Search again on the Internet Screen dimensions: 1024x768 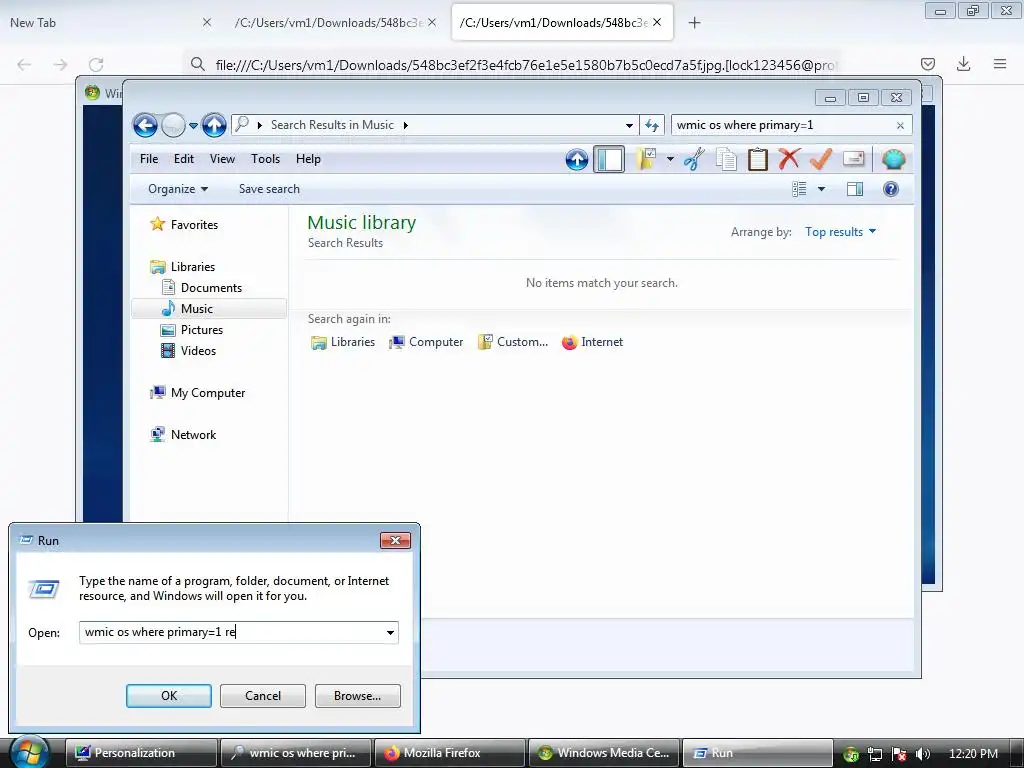click(x=592, y=342)
